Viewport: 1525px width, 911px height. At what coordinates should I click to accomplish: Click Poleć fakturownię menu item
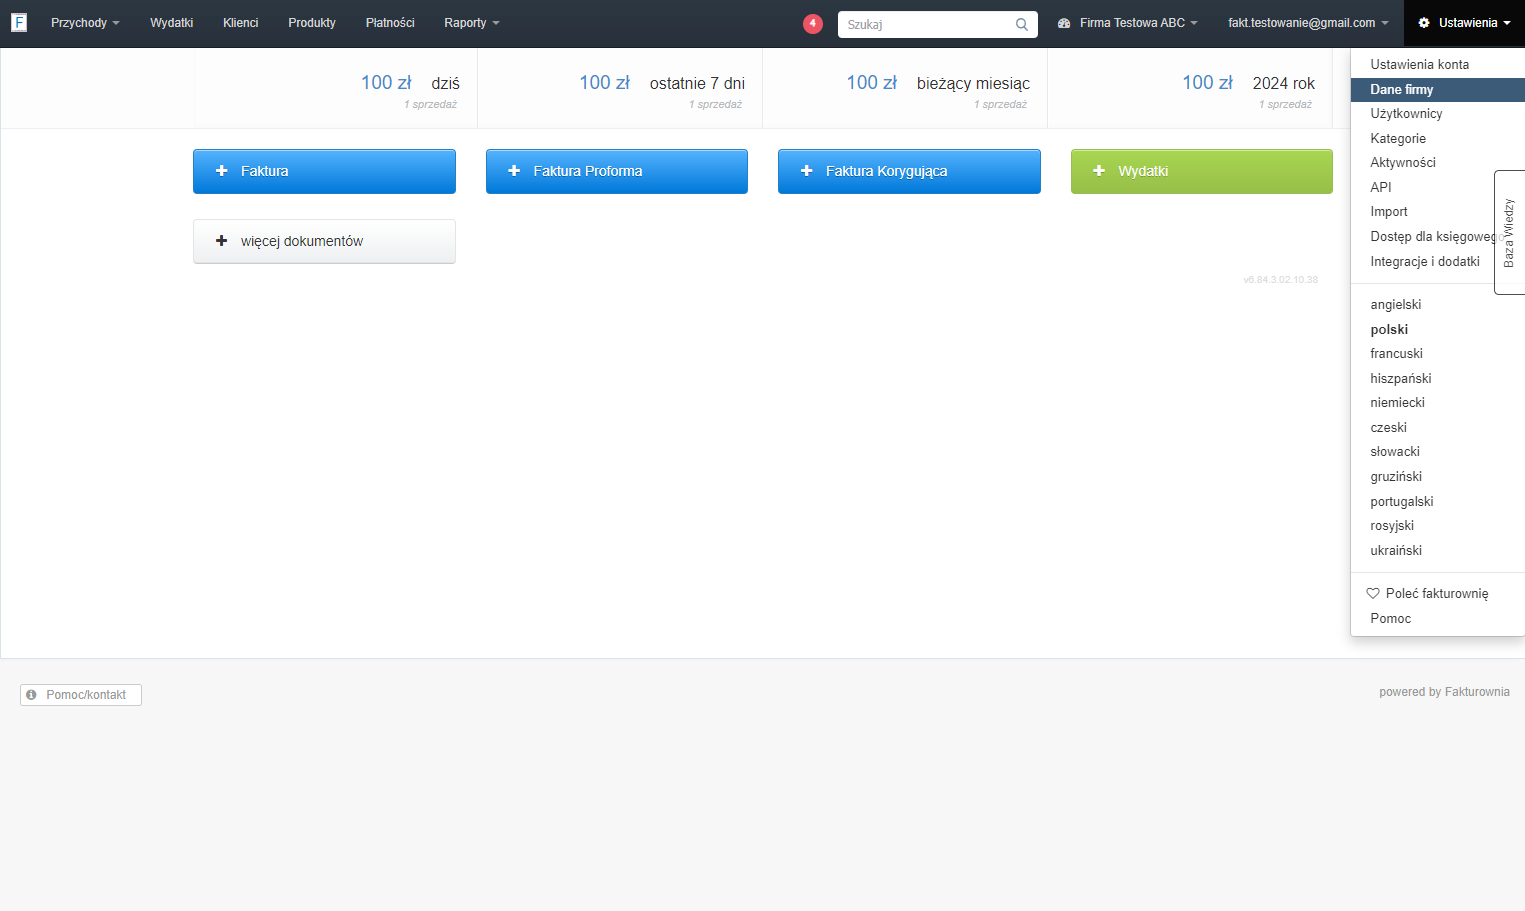(1437, 593)
